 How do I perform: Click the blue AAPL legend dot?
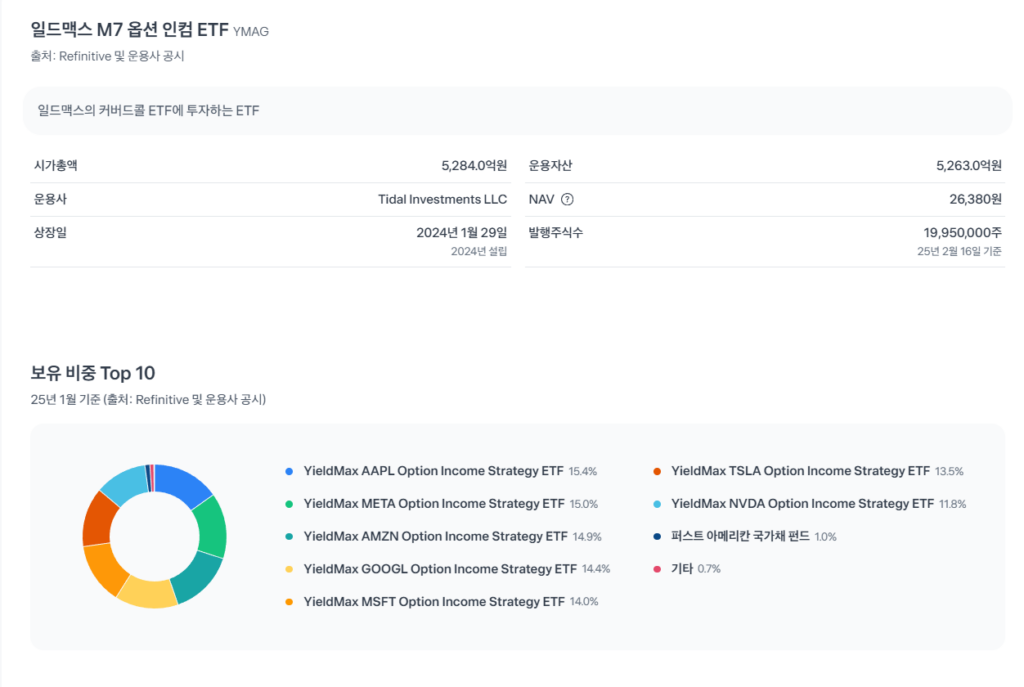point(289,471)
